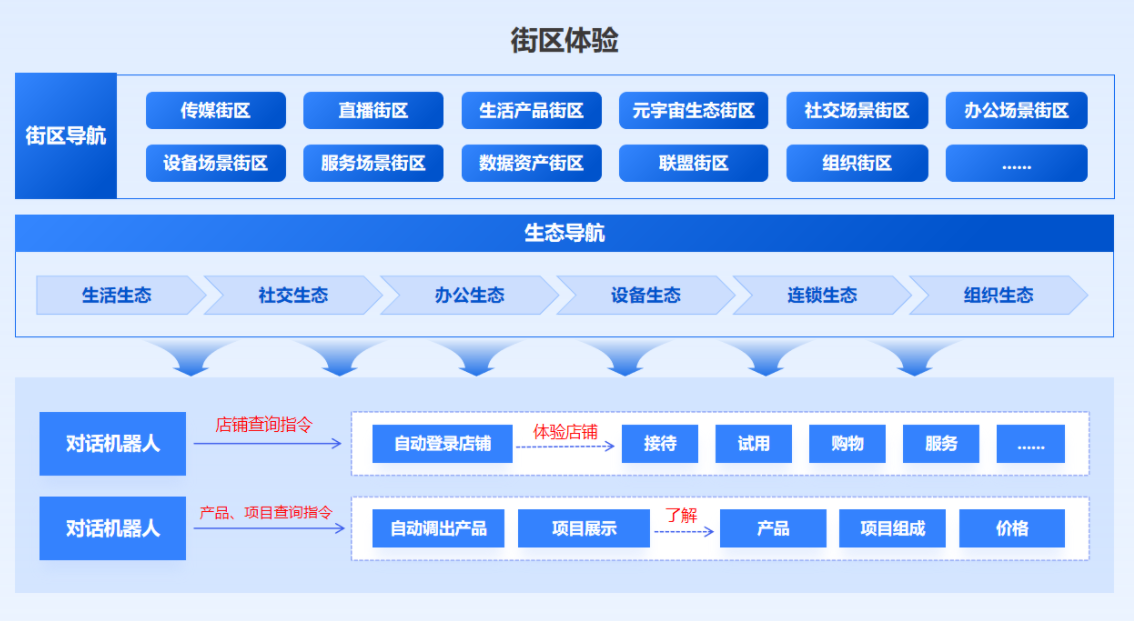Select the 数据资产街区 block
Screen dimensions: 1134x621
531,163
